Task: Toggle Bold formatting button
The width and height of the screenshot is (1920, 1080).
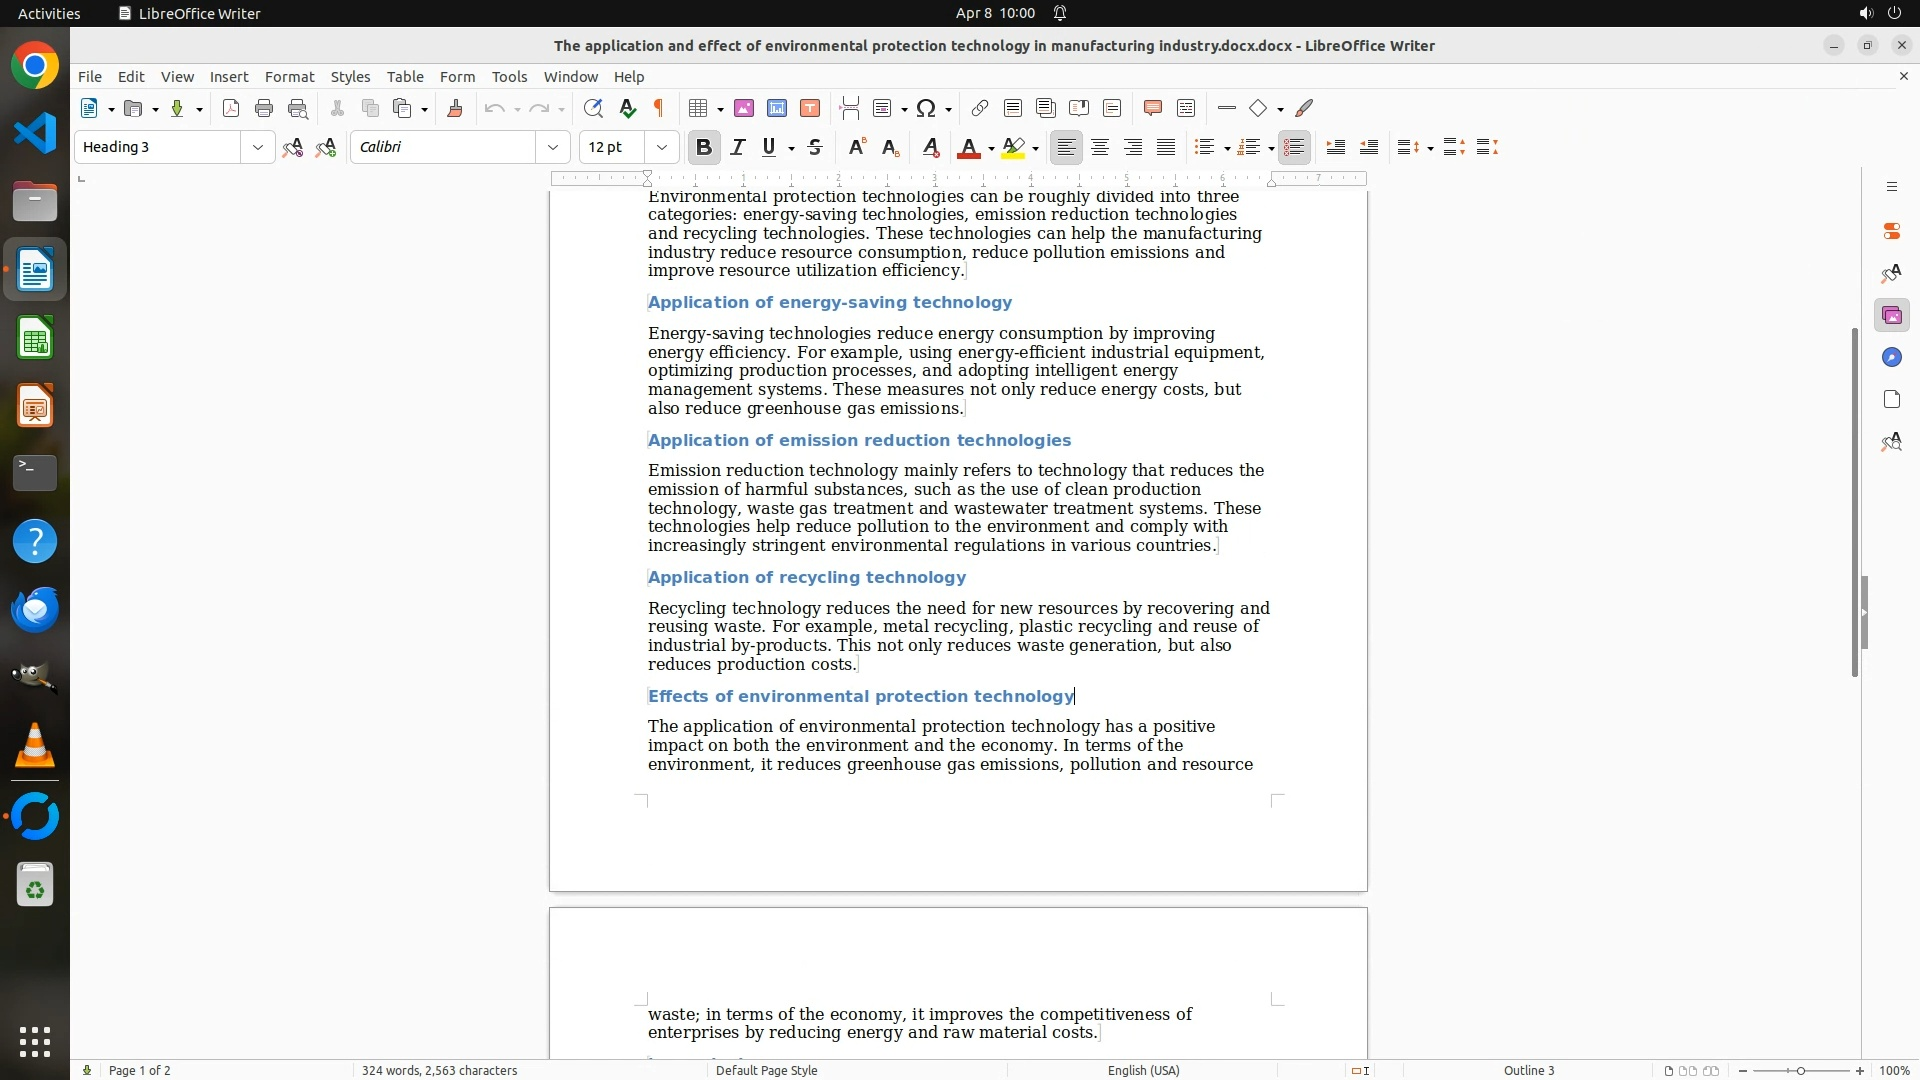Action: 704,148
